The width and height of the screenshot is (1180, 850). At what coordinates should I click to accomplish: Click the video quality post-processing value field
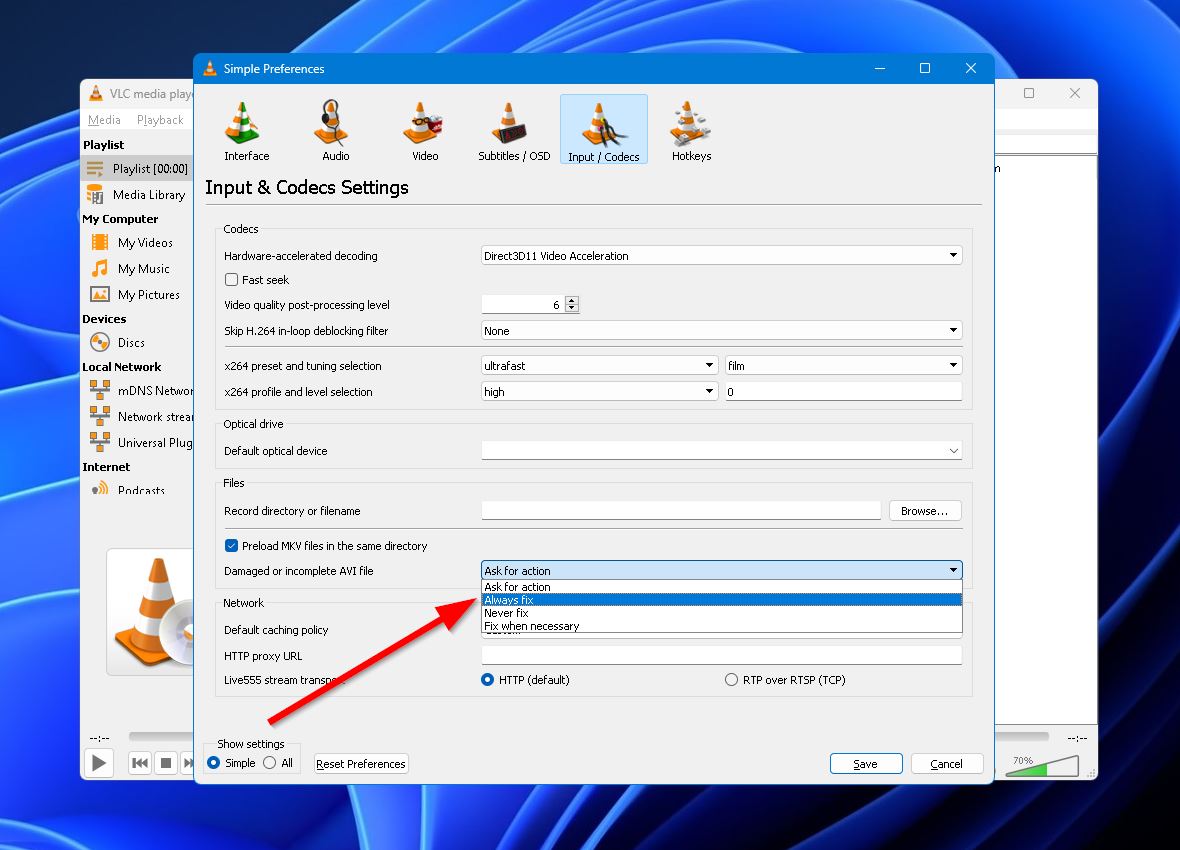(523, 305)
